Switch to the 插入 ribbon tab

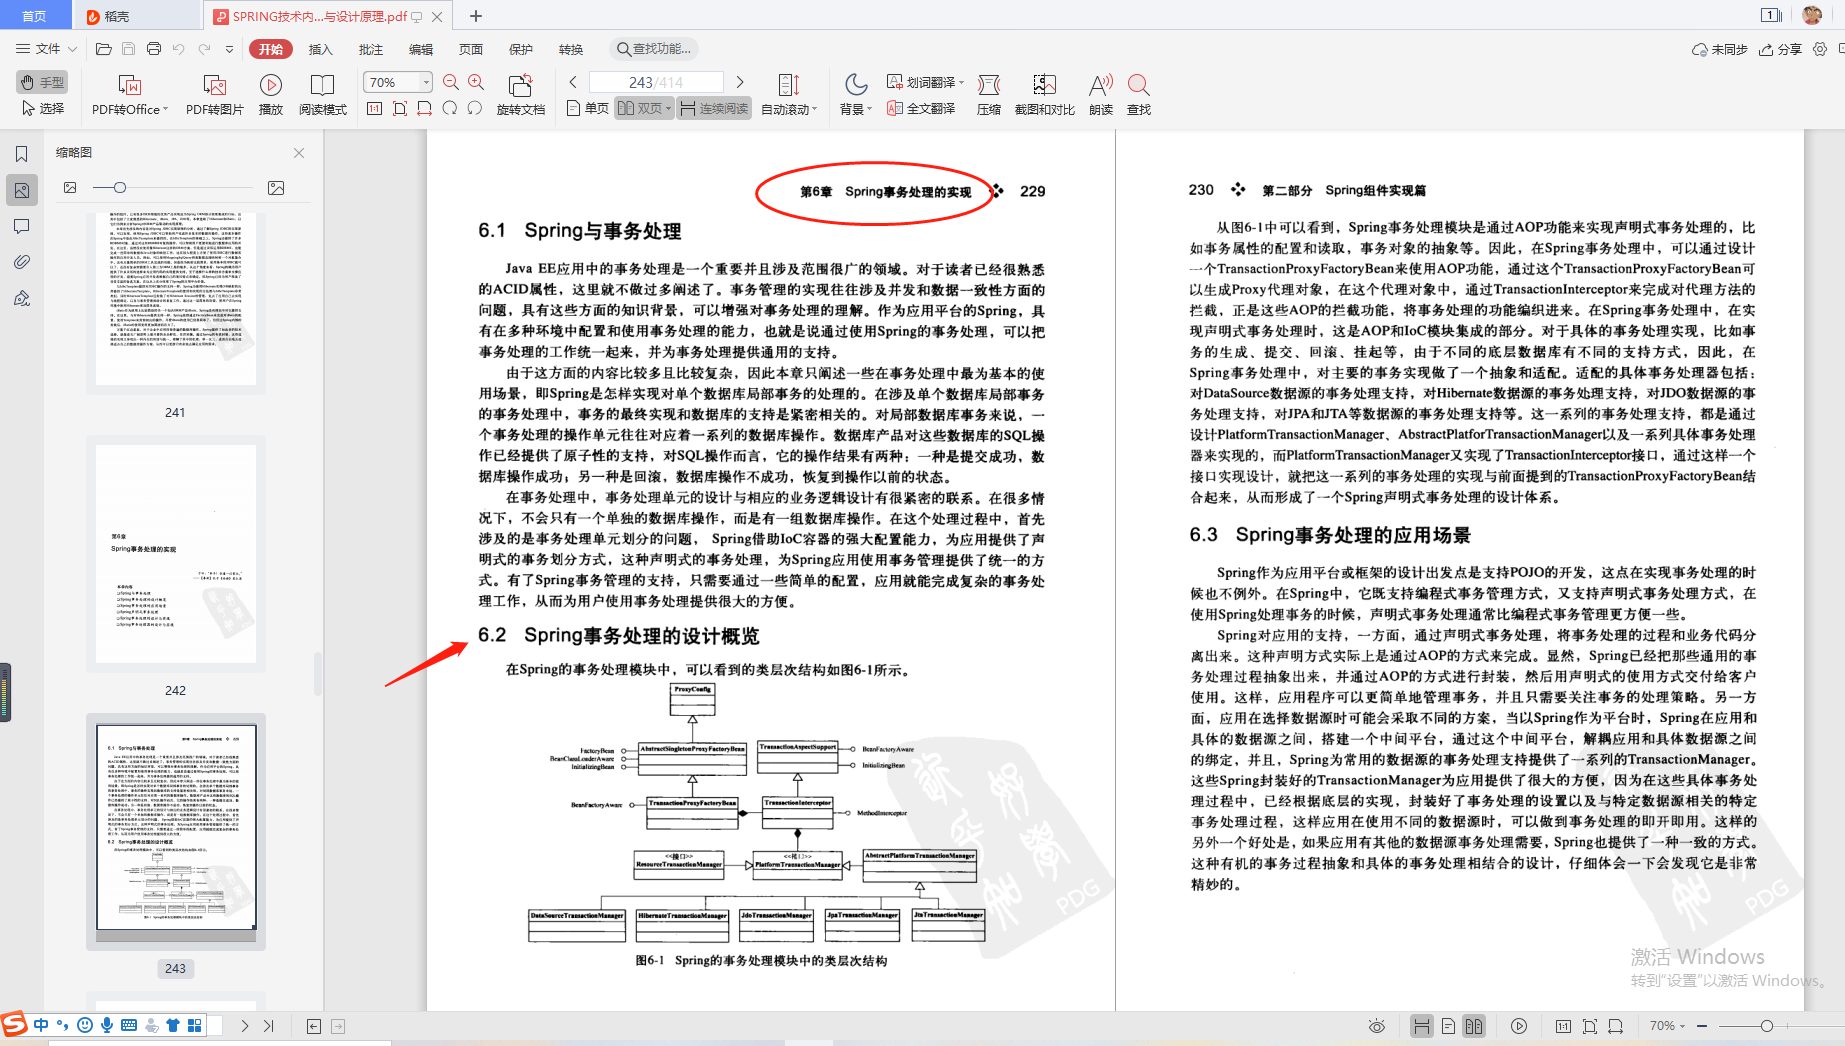pyautogui.click(x=320, y=49)
